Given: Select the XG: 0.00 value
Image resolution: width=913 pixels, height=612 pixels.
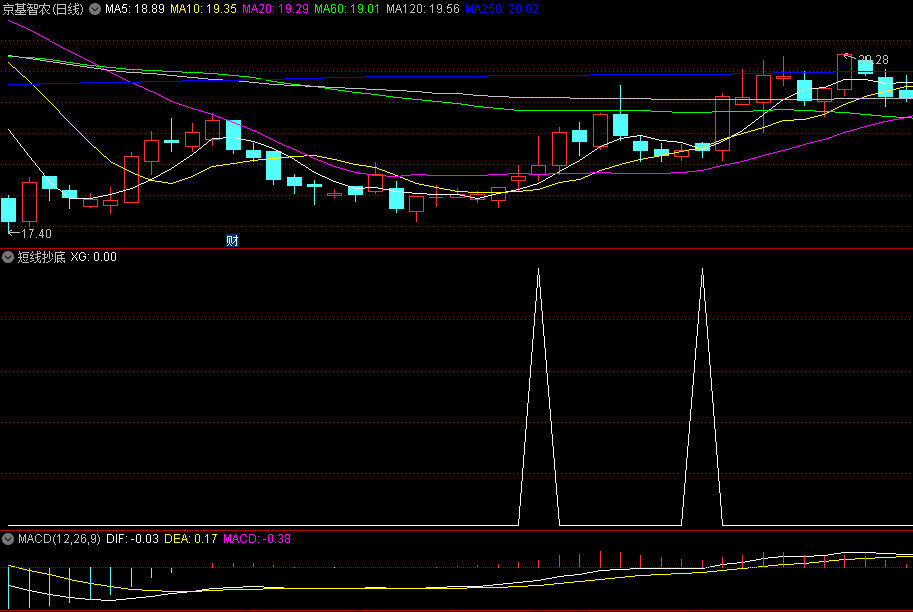Looking at the screenshot, I should click(x=94, y=257).
